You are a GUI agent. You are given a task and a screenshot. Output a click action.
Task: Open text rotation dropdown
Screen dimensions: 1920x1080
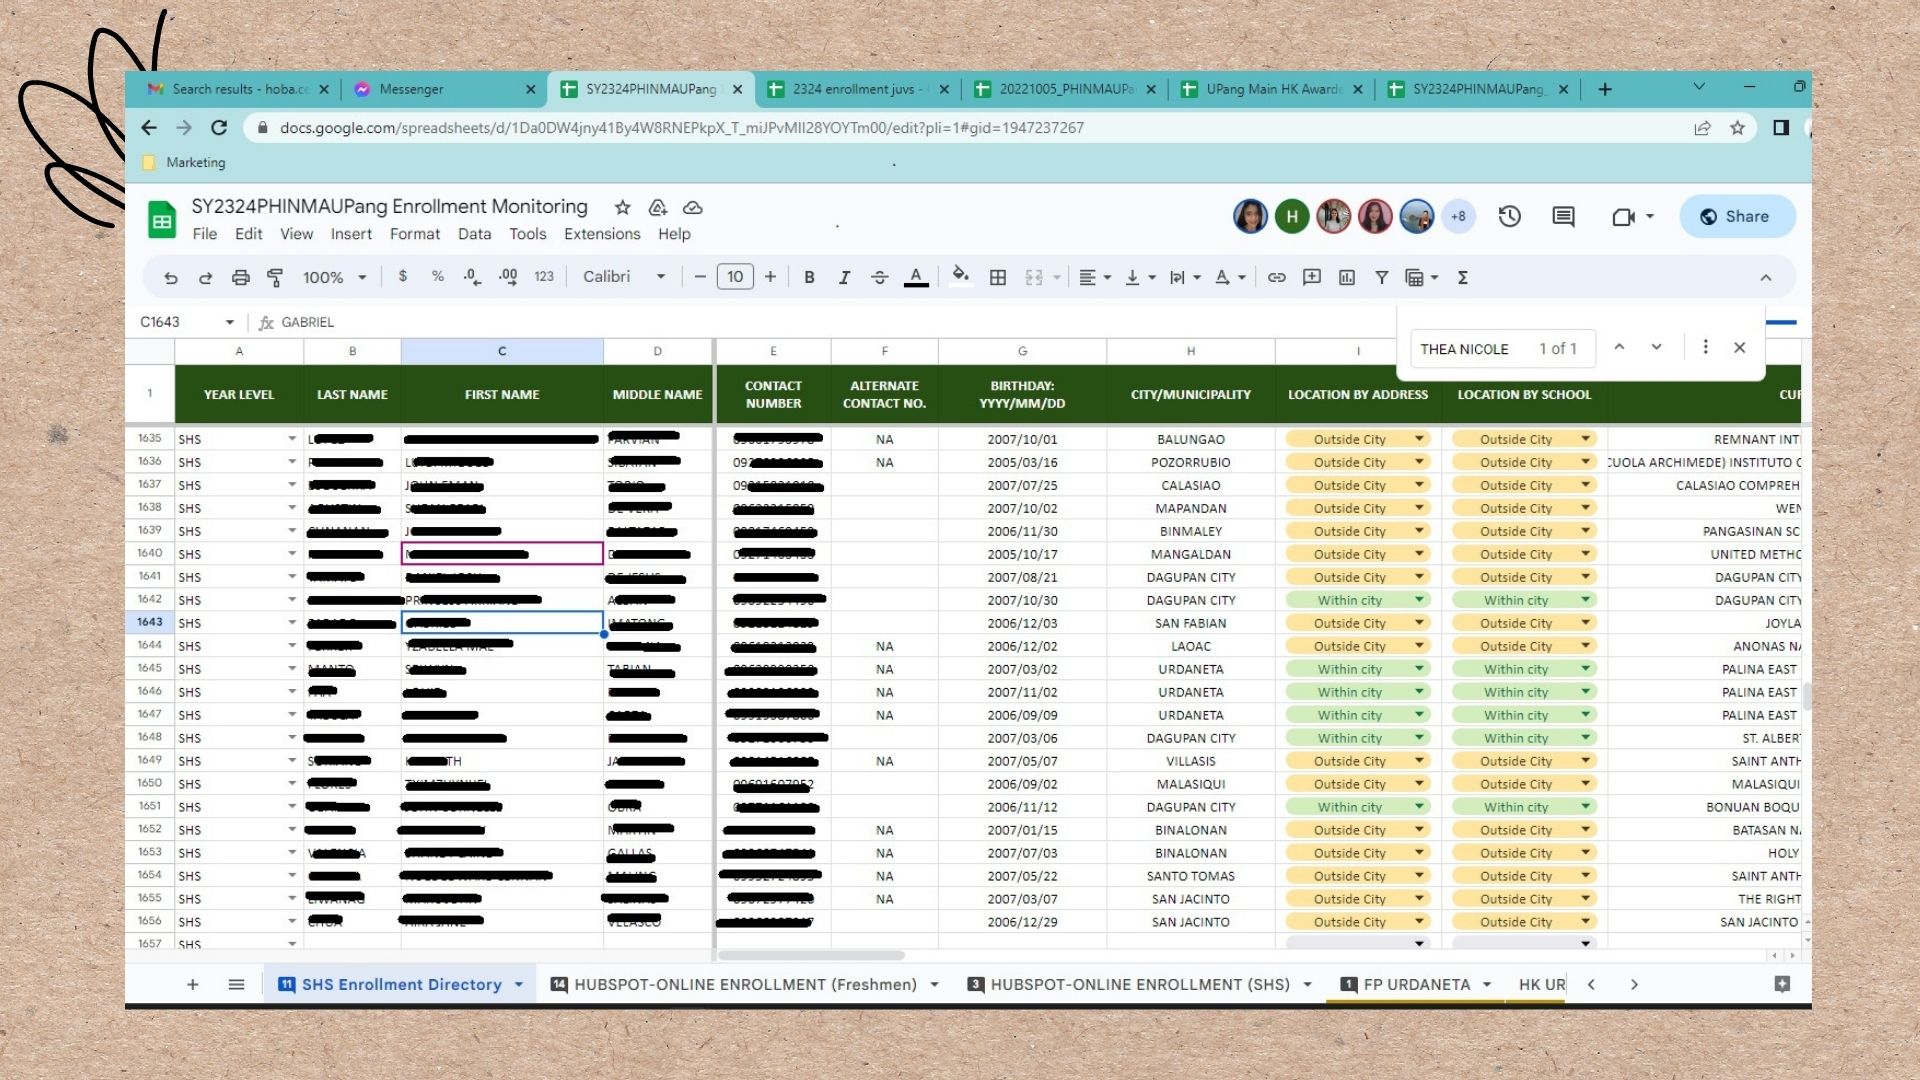pyautogui.click(x=1230, y=277)
